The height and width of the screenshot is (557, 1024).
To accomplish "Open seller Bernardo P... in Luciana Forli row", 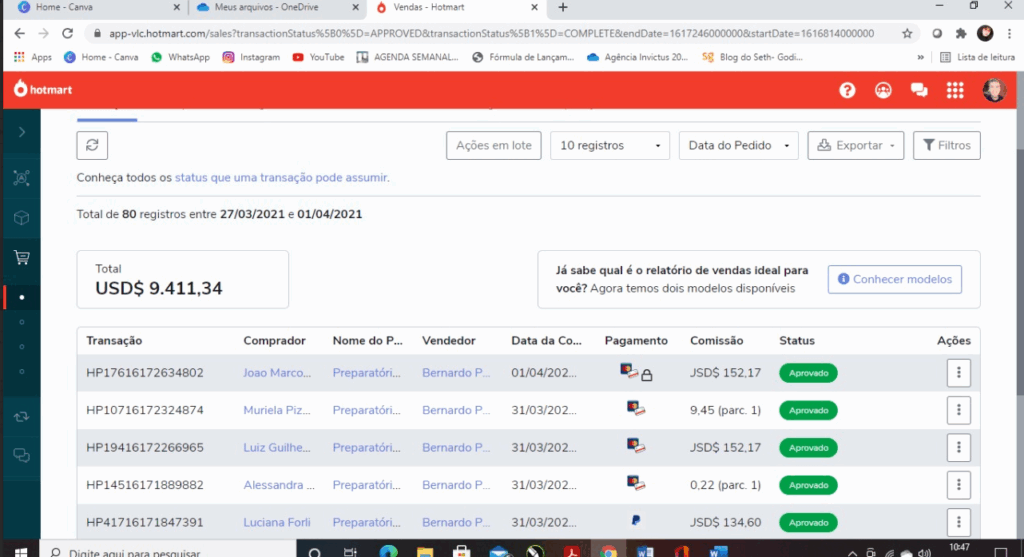I will [456, 522].
